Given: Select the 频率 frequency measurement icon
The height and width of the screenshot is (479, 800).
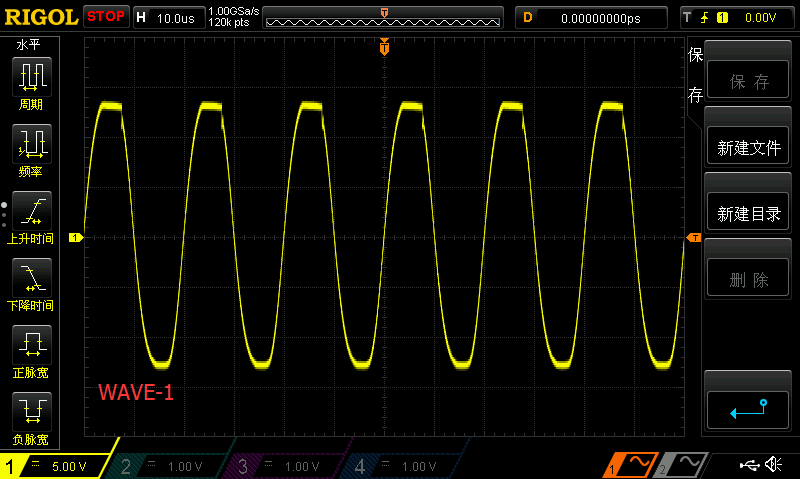Looking at the screenshot, I should click(32, 144).
